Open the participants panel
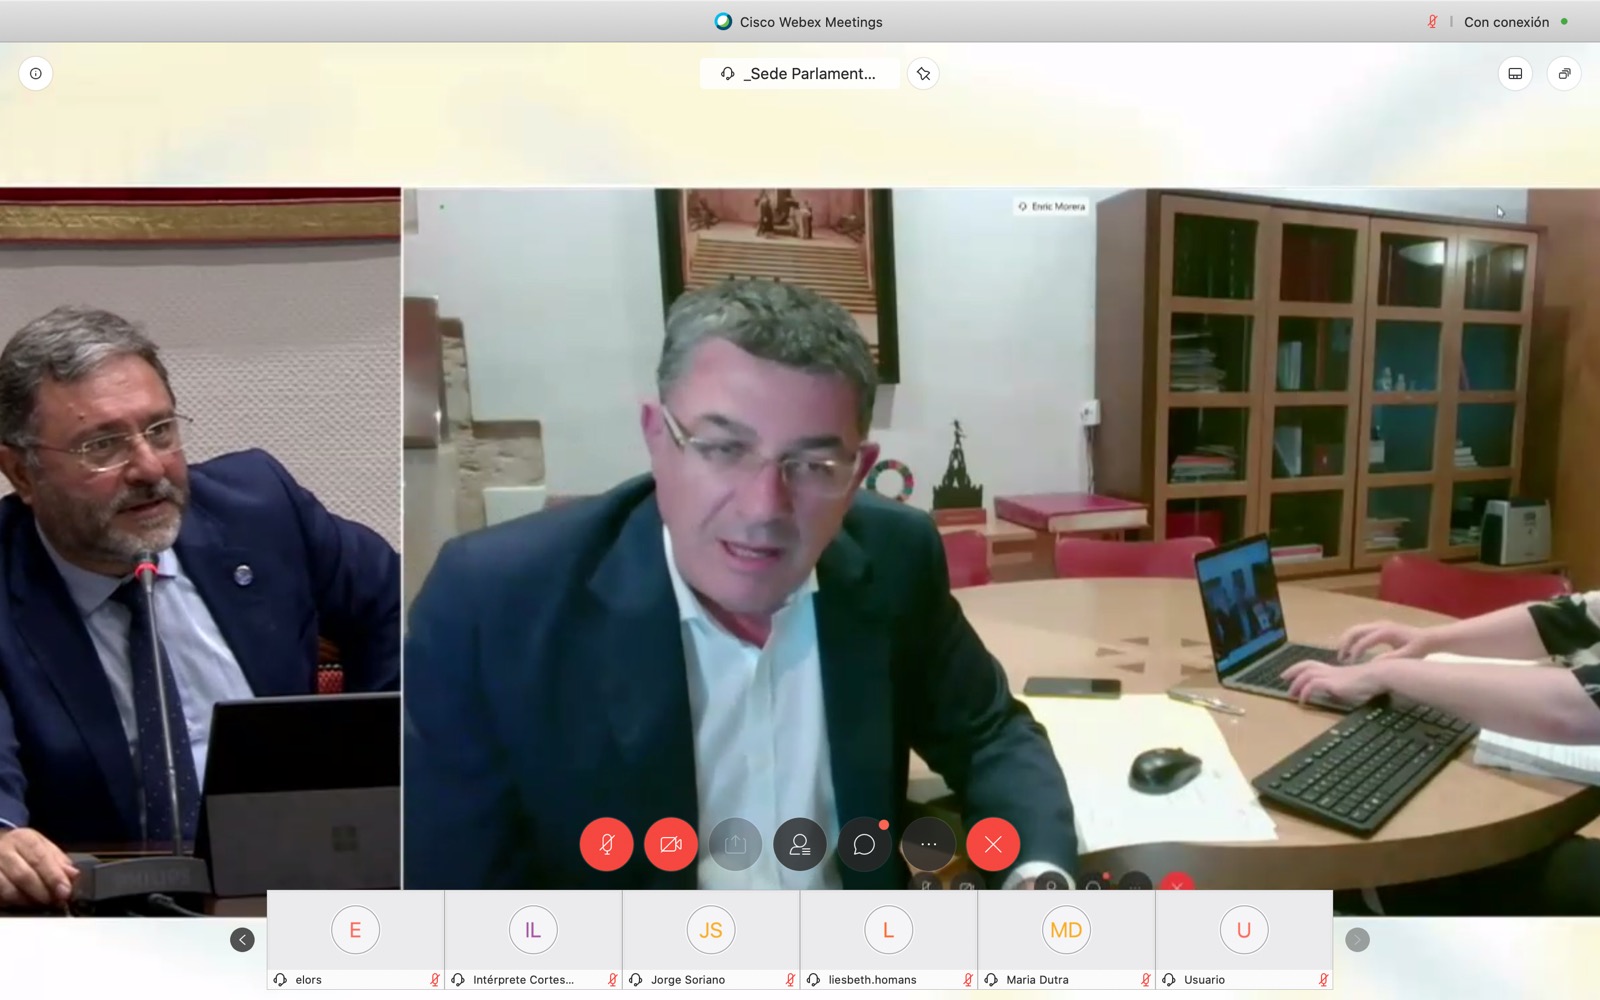The height and width of the screenshot is (1000, 1600). click(800, 844)
